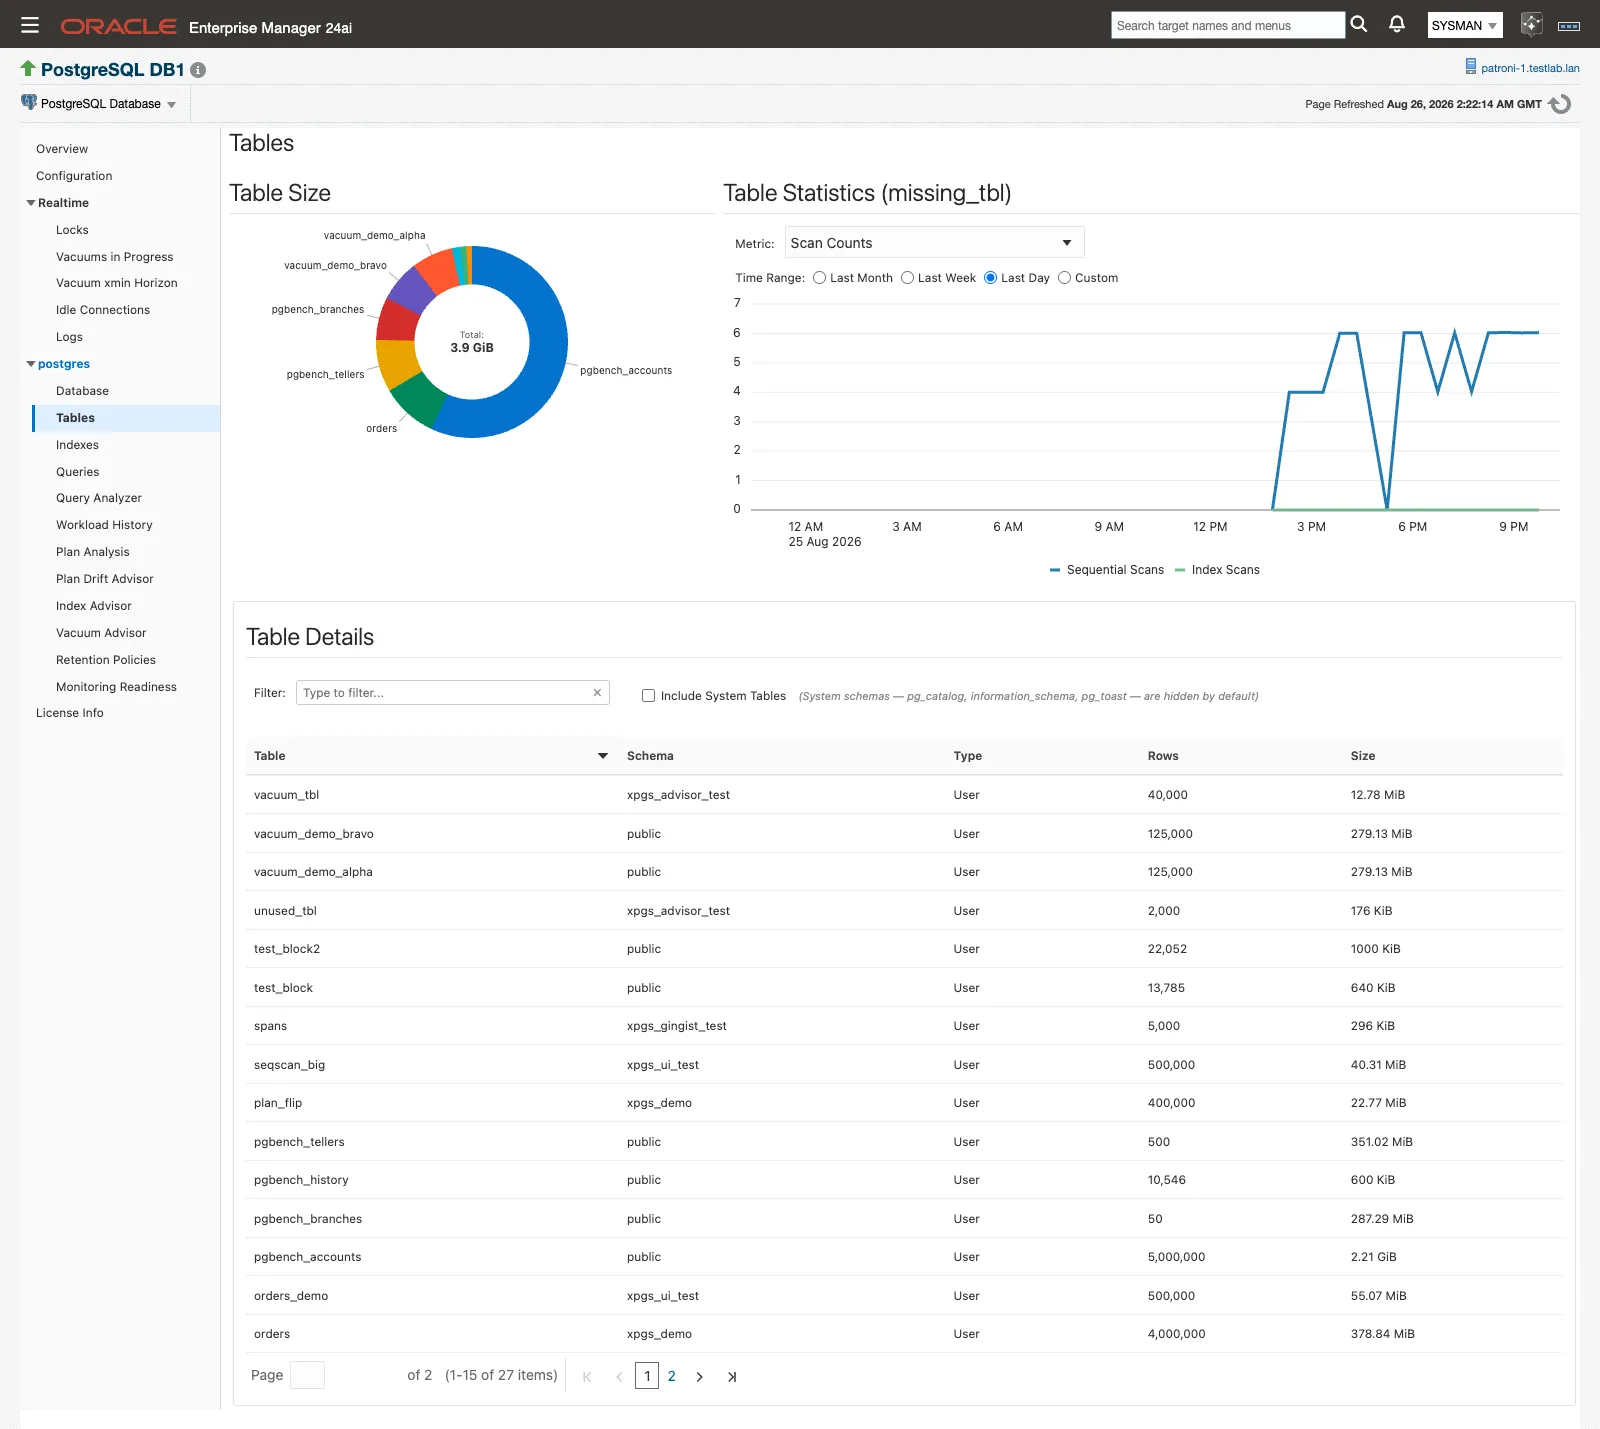Jump to the last page arrow
Viewport: 1600px width, 1429px height.
click(x=732, y=1377)
